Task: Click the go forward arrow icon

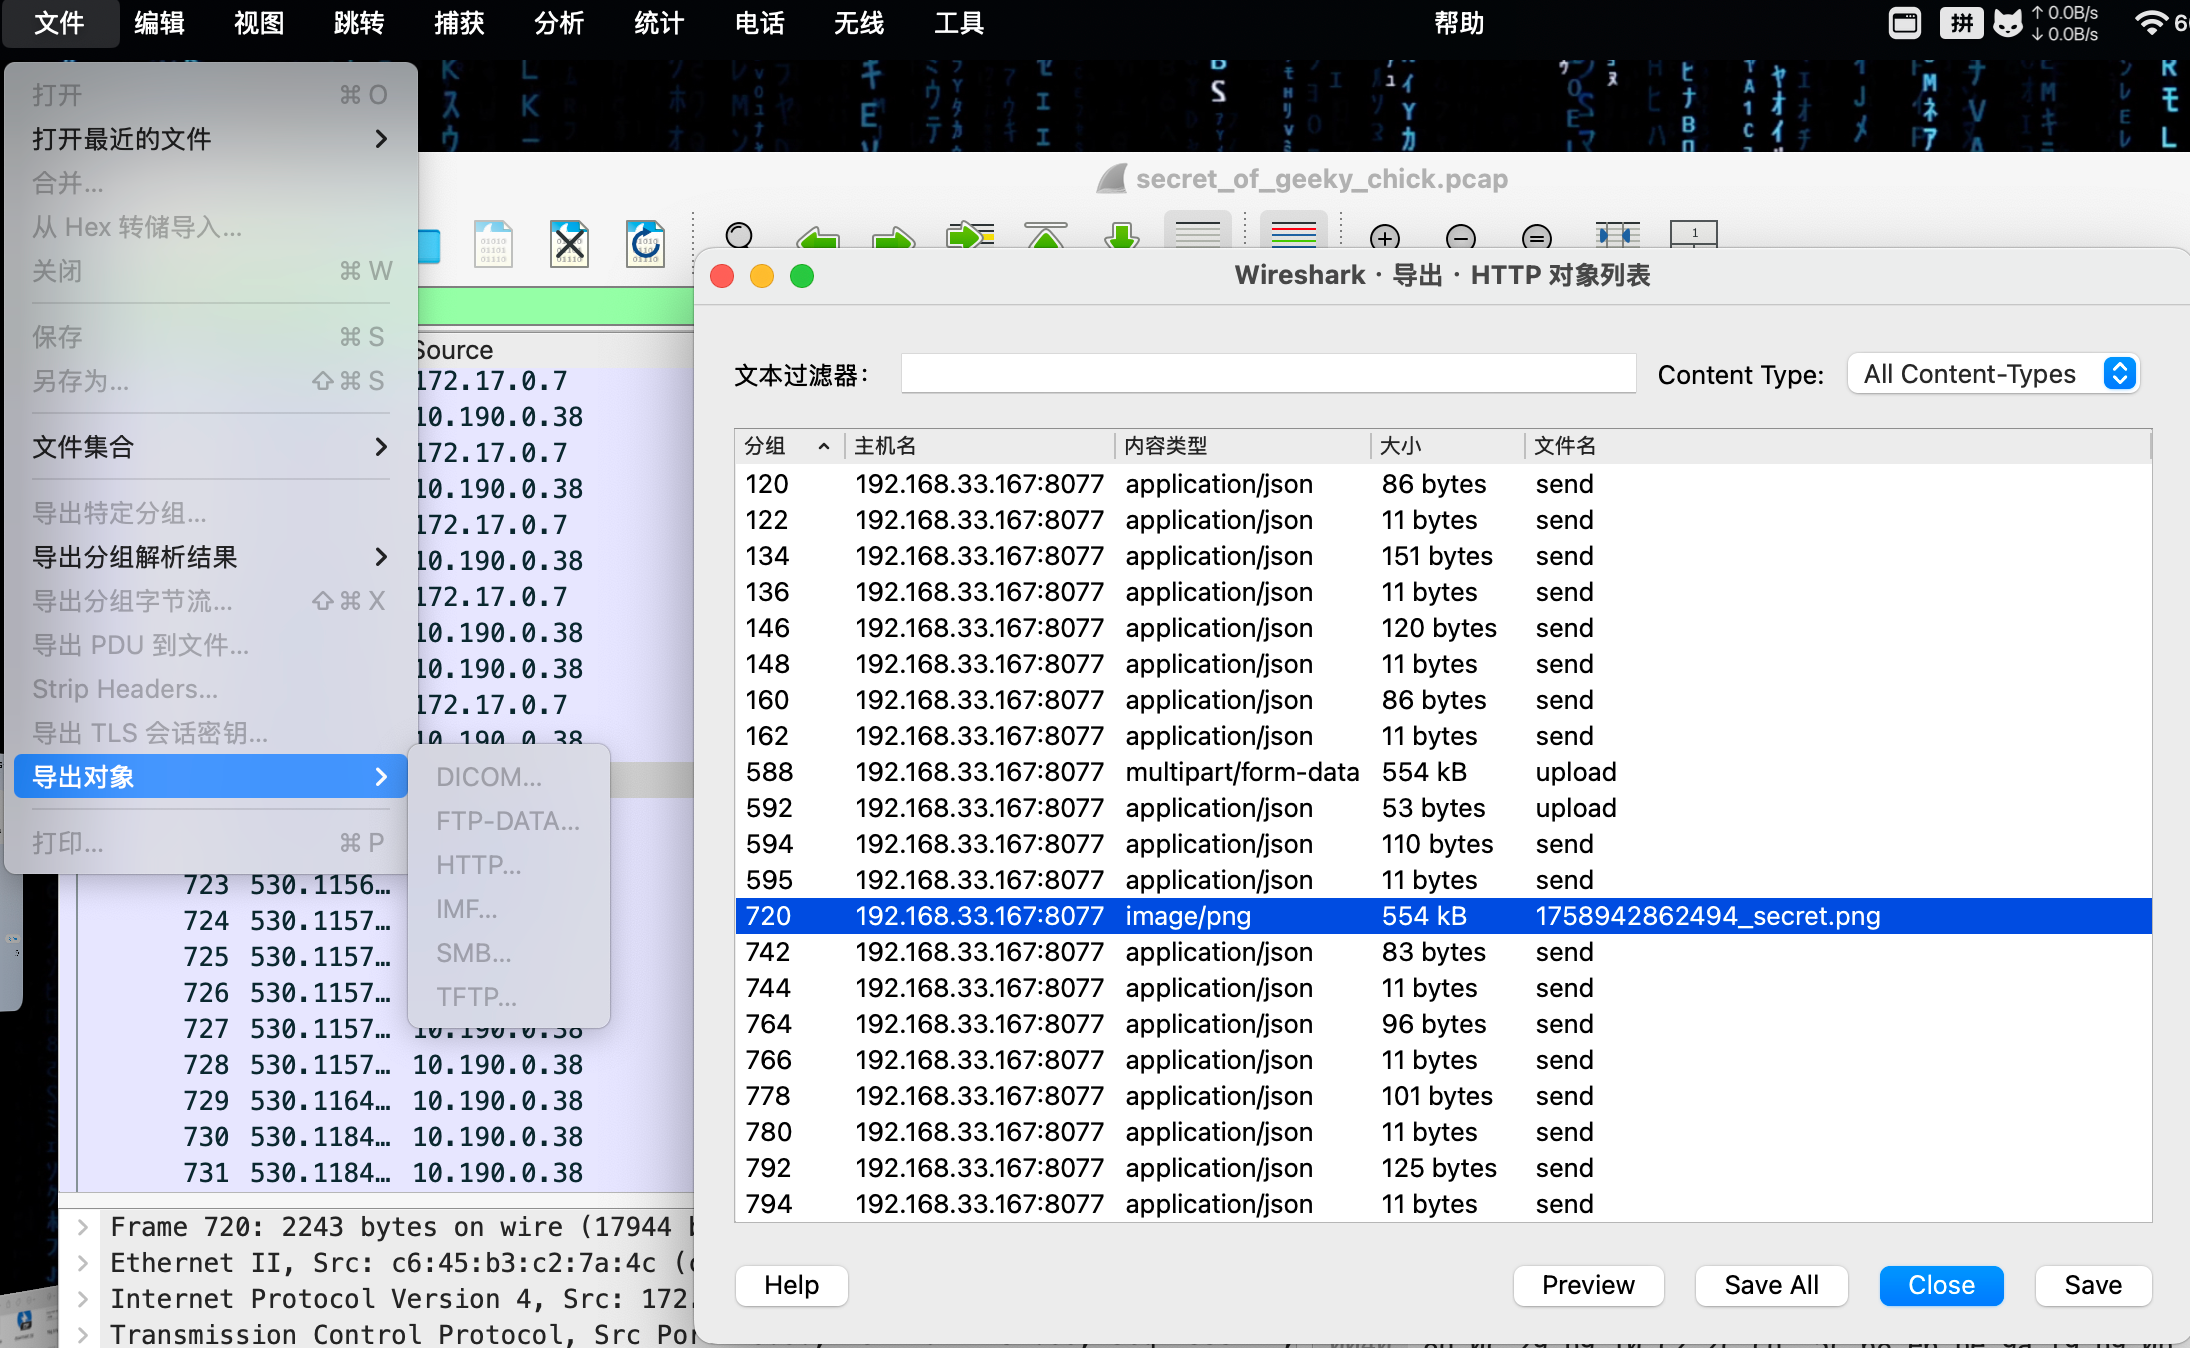Action: coord(893,238)
